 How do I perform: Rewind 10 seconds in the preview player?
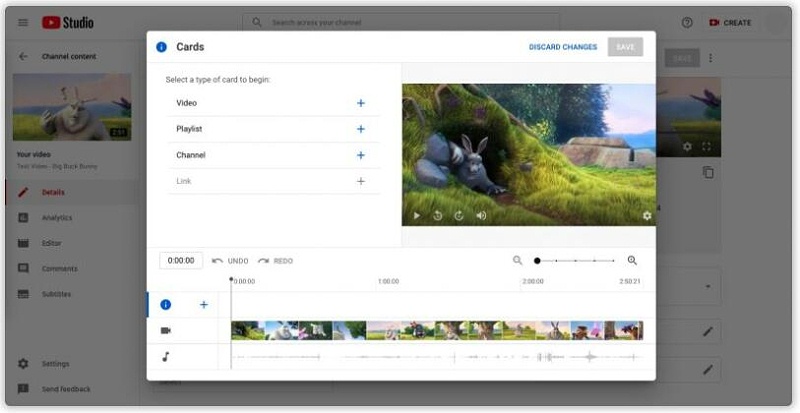click(x=438, y=215)
